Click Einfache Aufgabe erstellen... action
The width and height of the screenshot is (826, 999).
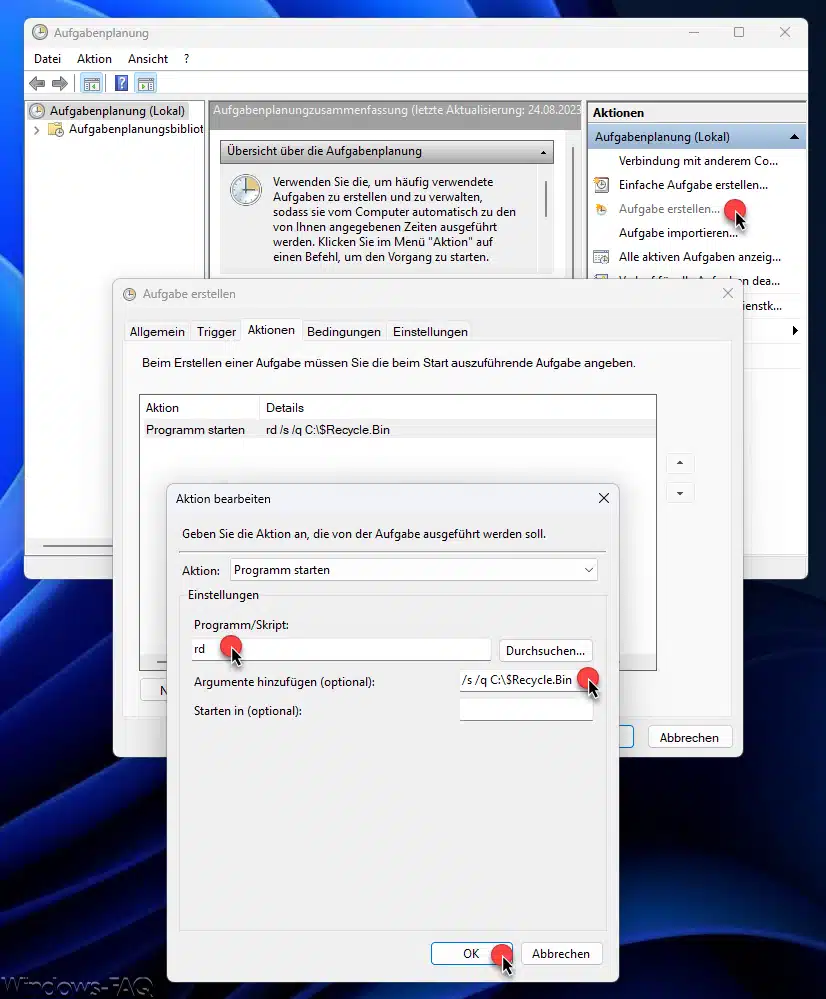click(693, 185)
